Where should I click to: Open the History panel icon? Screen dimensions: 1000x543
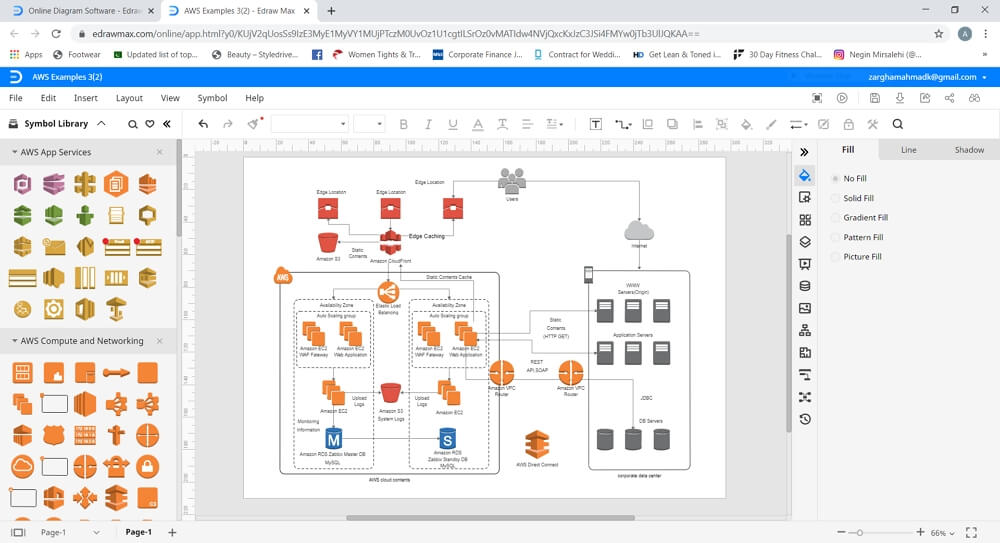click(x=805, y=419)
